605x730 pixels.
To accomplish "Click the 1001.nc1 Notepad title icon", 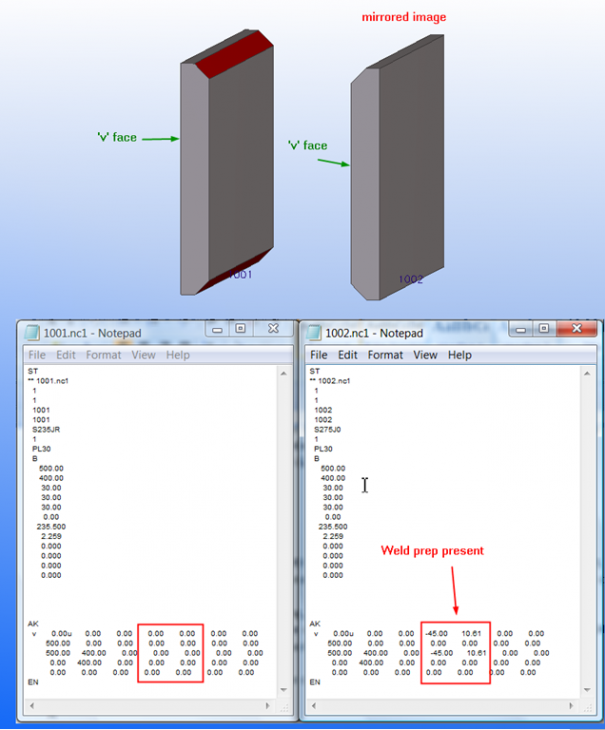I will (32, 333).
